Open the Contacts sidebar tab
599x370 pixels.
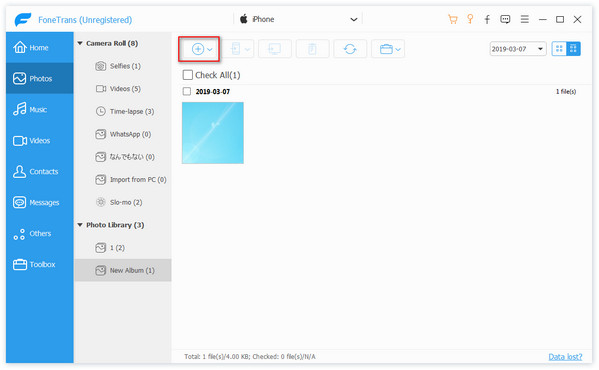[40, 171]
